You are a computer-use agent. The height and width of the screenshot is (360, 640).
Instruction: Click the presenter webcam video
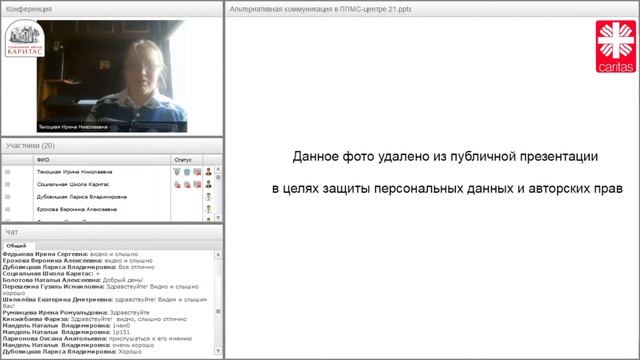point(112,76)
